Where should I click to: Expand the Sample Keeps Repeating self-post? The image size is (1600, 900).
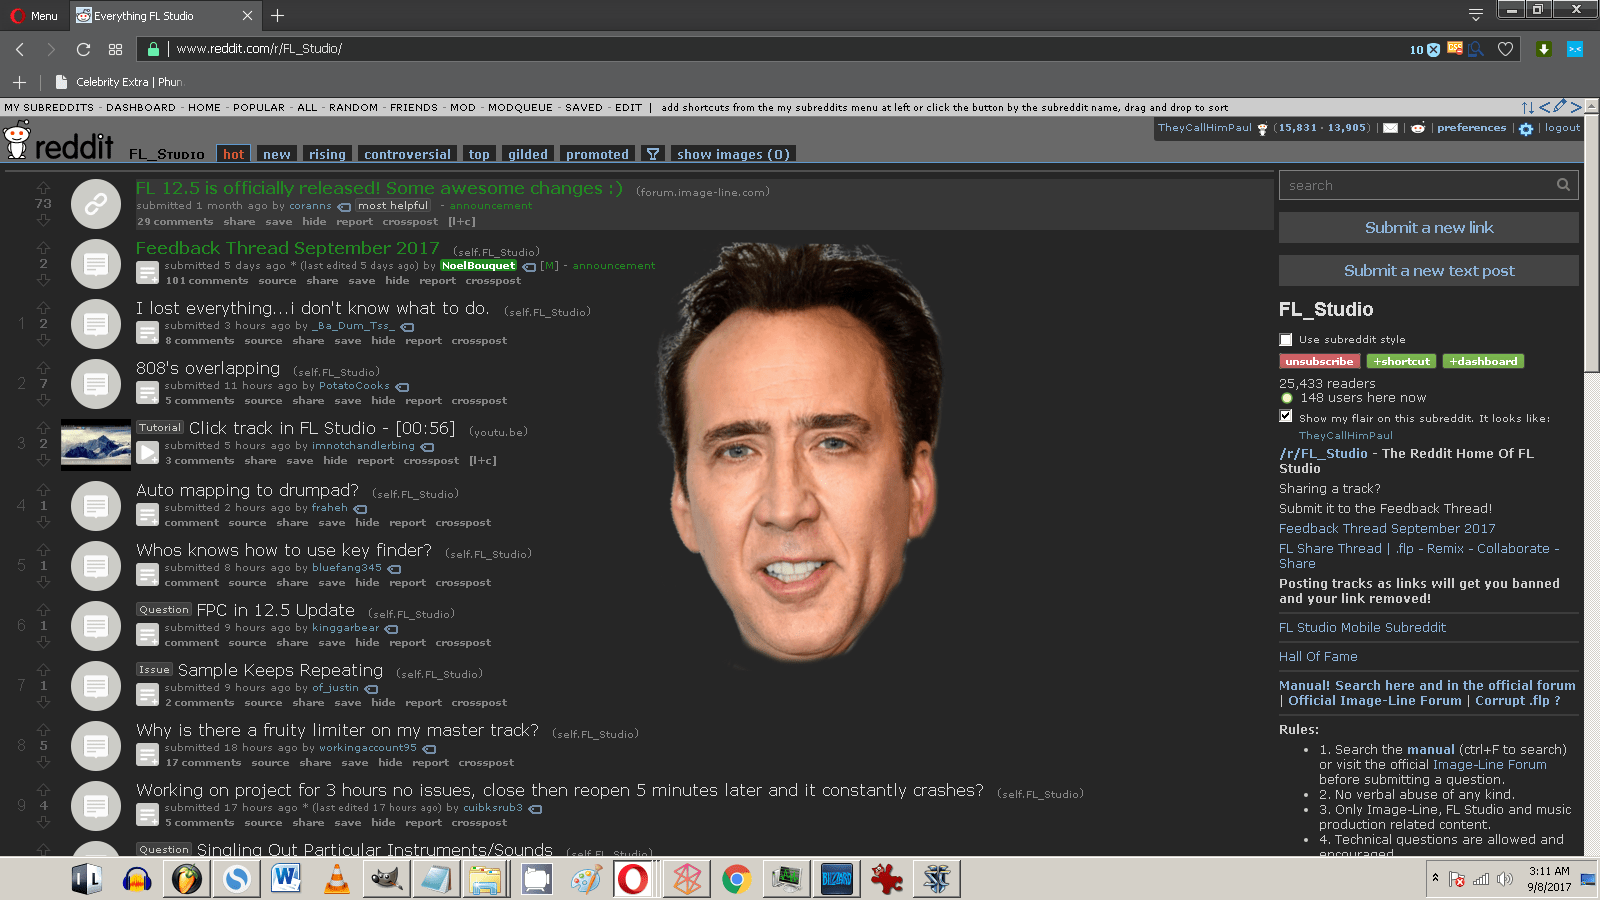pyautogui.click(x=147, y=694)
